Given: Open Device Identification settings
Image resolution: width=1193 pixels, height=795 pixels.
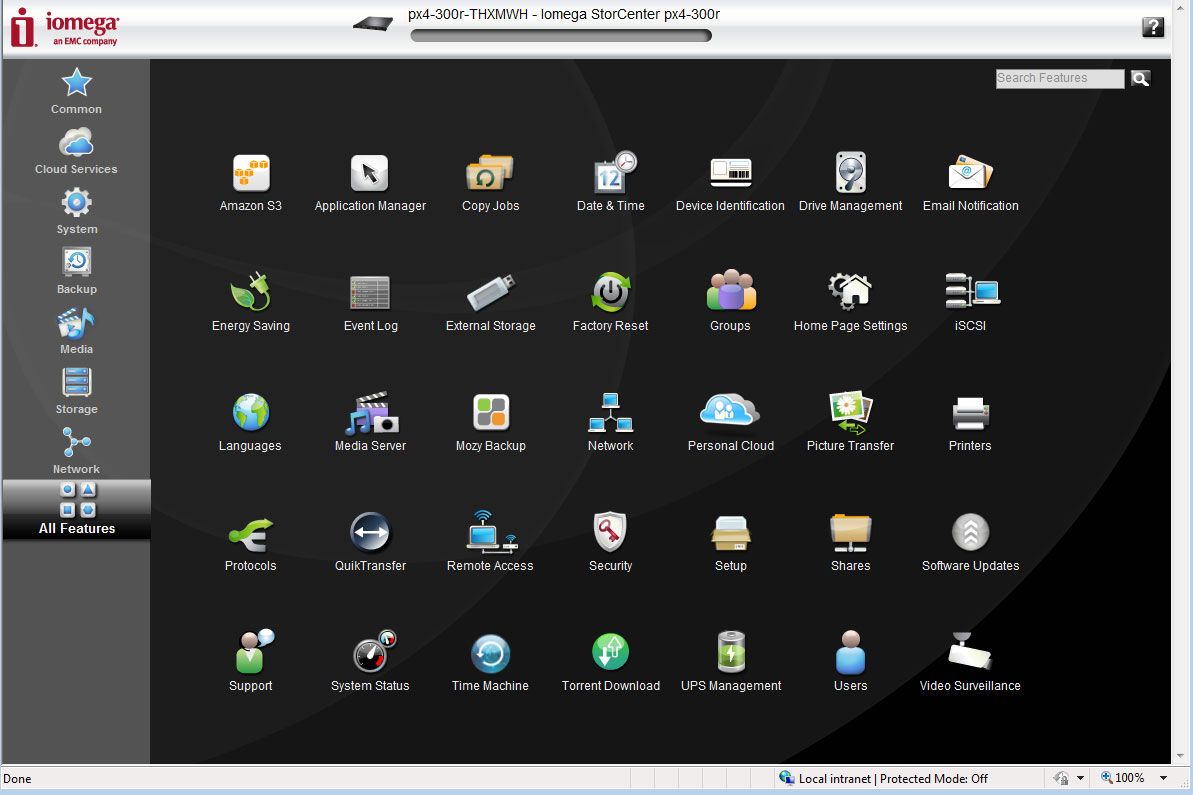Looking at the screenshot, I should (730, 183).
